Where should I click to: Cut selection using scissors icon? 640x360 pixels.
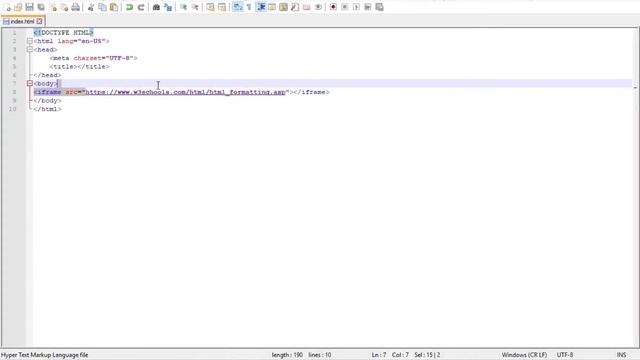(x=91, y=7)
